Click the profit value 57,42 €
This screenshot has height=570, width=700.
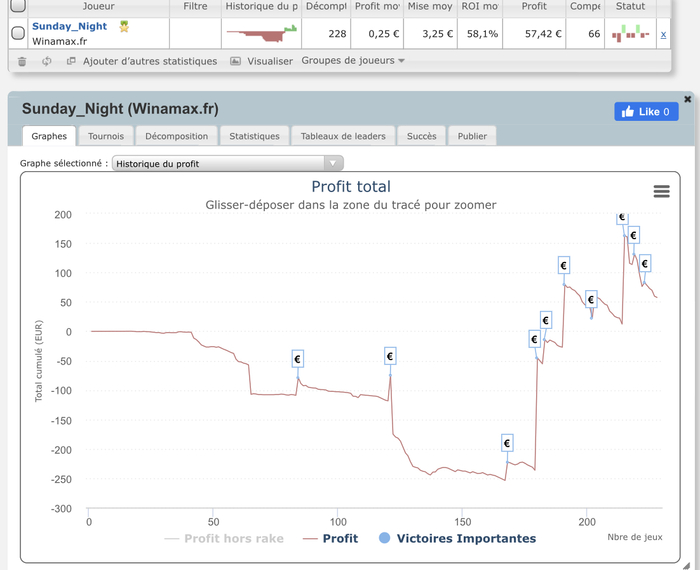tap(543, 34)
